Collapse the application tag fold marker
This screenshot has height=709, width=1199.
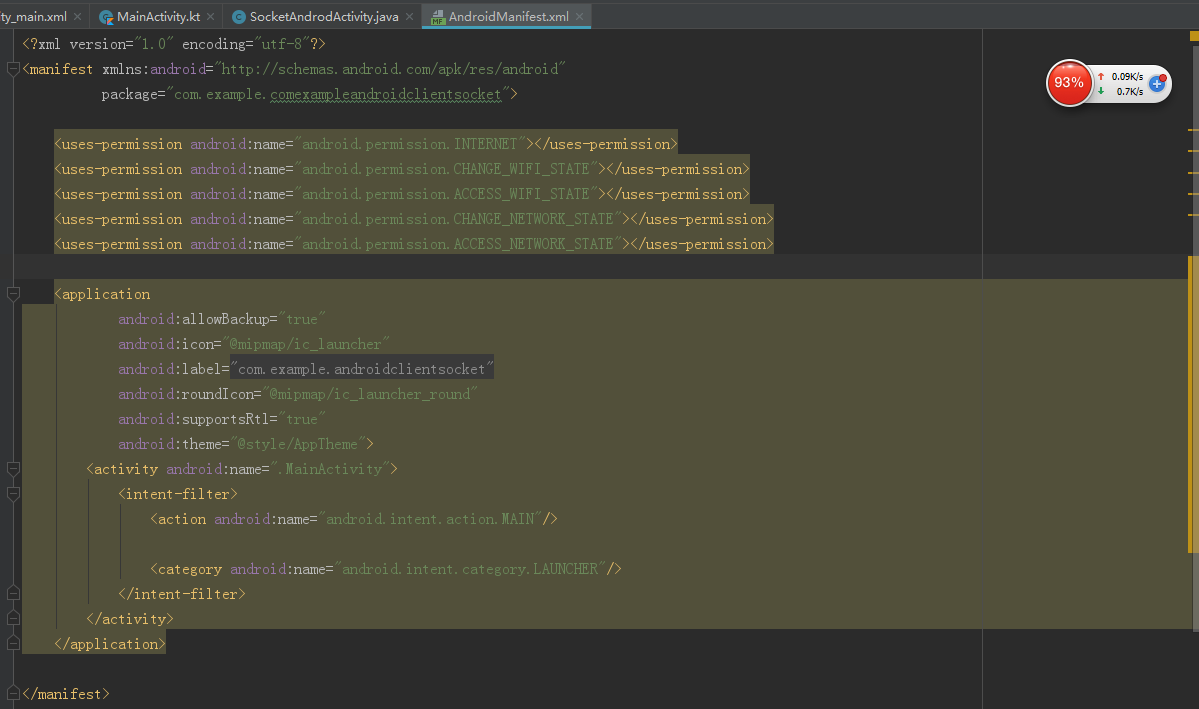pyautogui.click(x=13, y=294)
